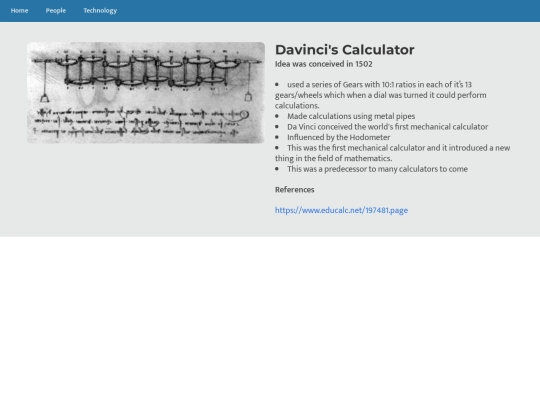Click the "References" label
The width and height of the screenshot is (540, 405).
[294, 190]
